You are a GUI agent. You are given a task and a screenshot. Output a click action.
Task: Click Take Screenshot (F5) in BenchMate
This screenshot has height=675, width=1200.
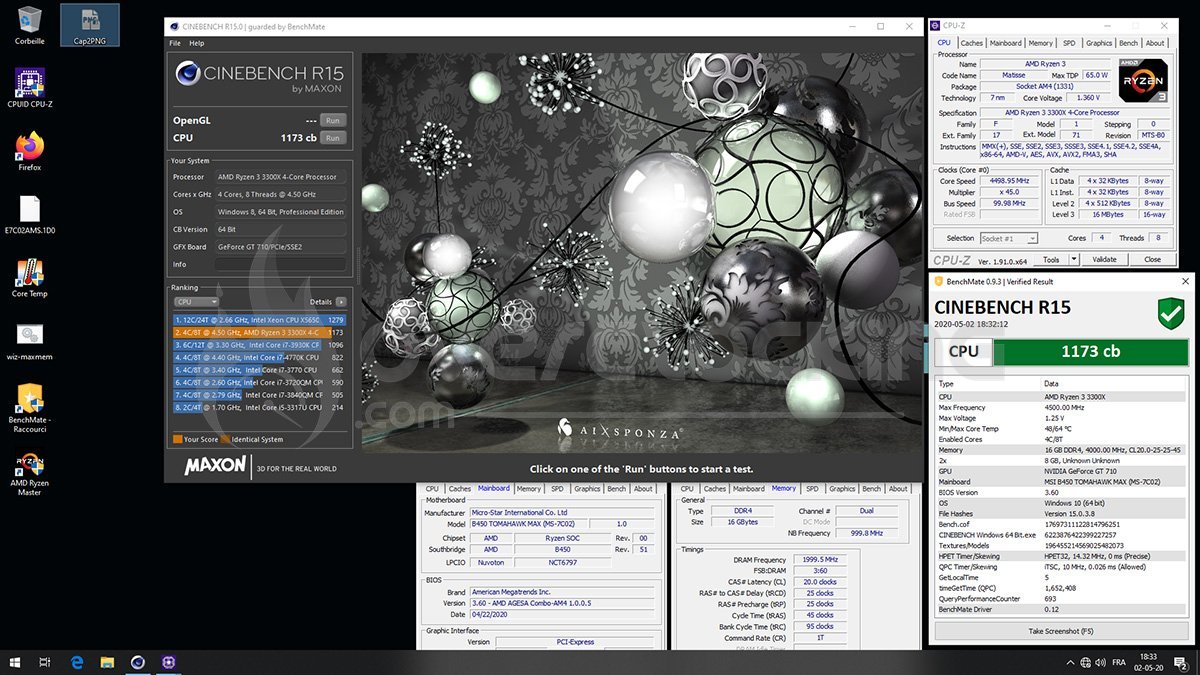(x=1062, y=631)
